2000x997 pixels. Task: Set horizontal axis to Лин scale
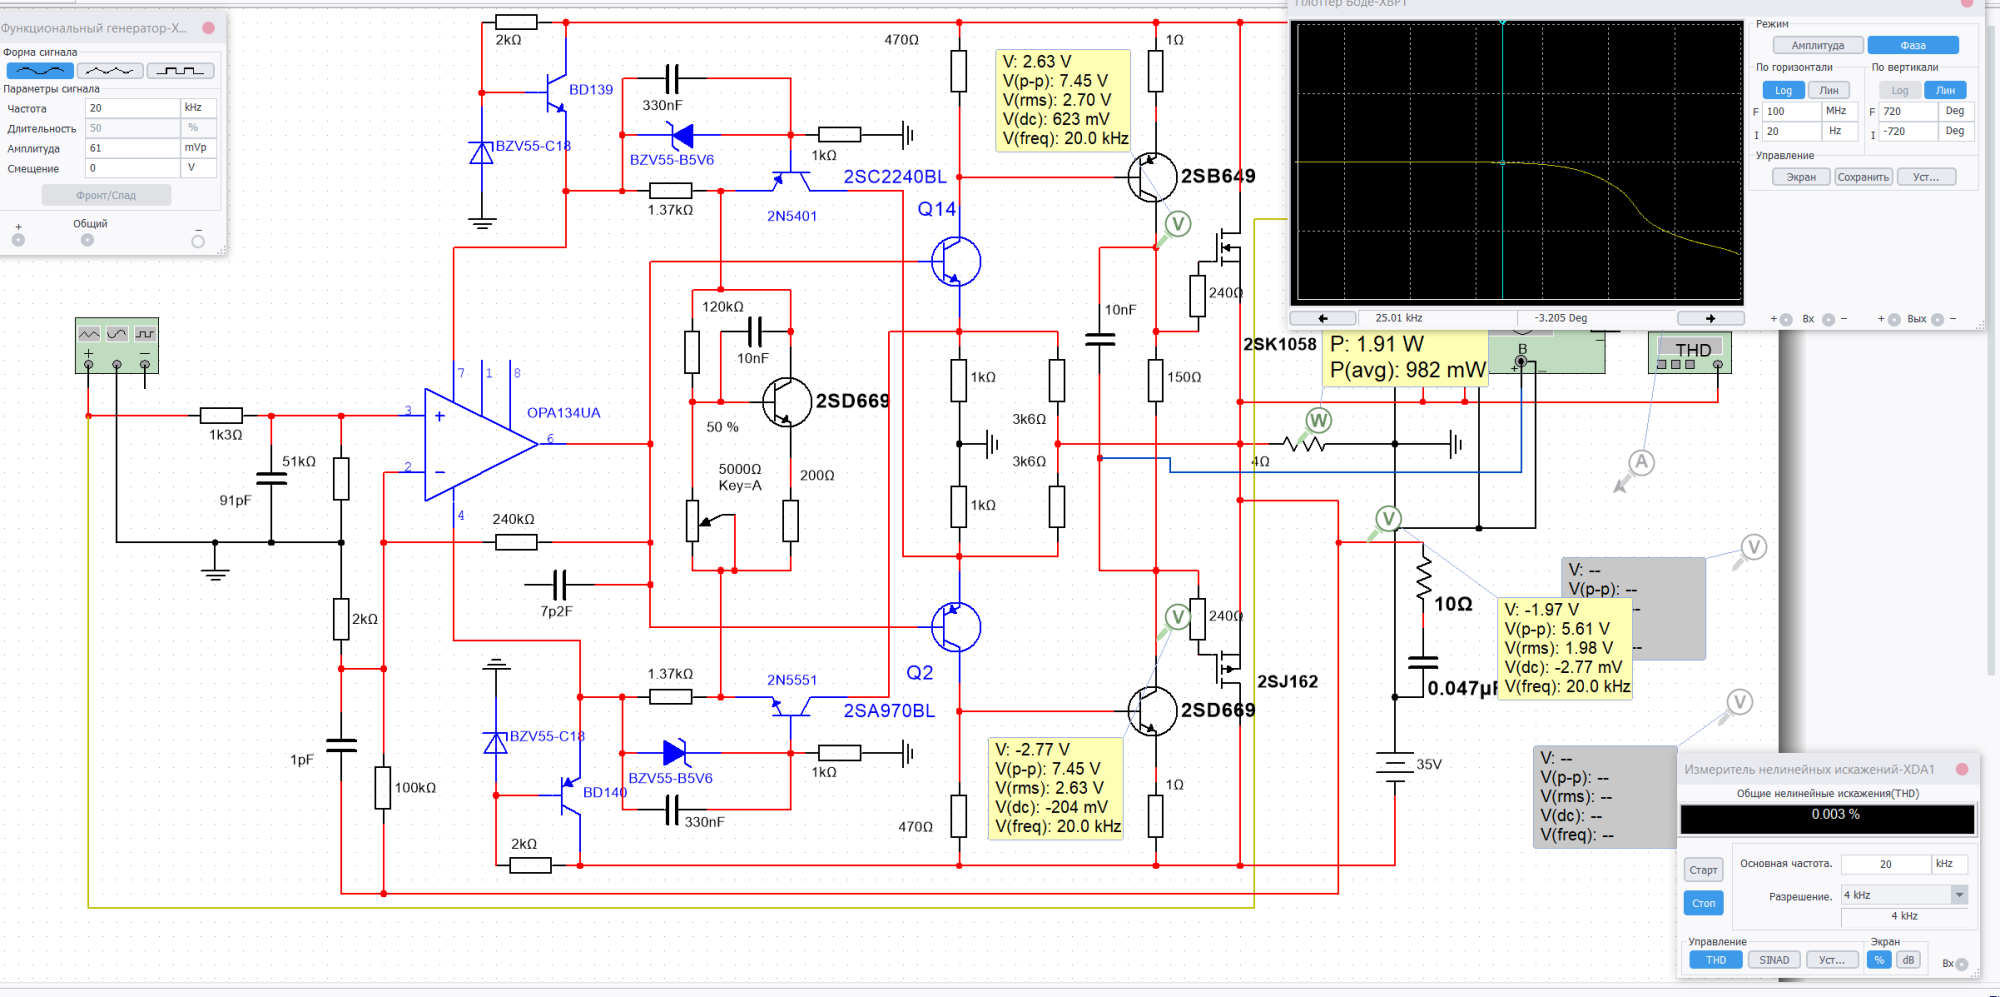(1829, 90)
